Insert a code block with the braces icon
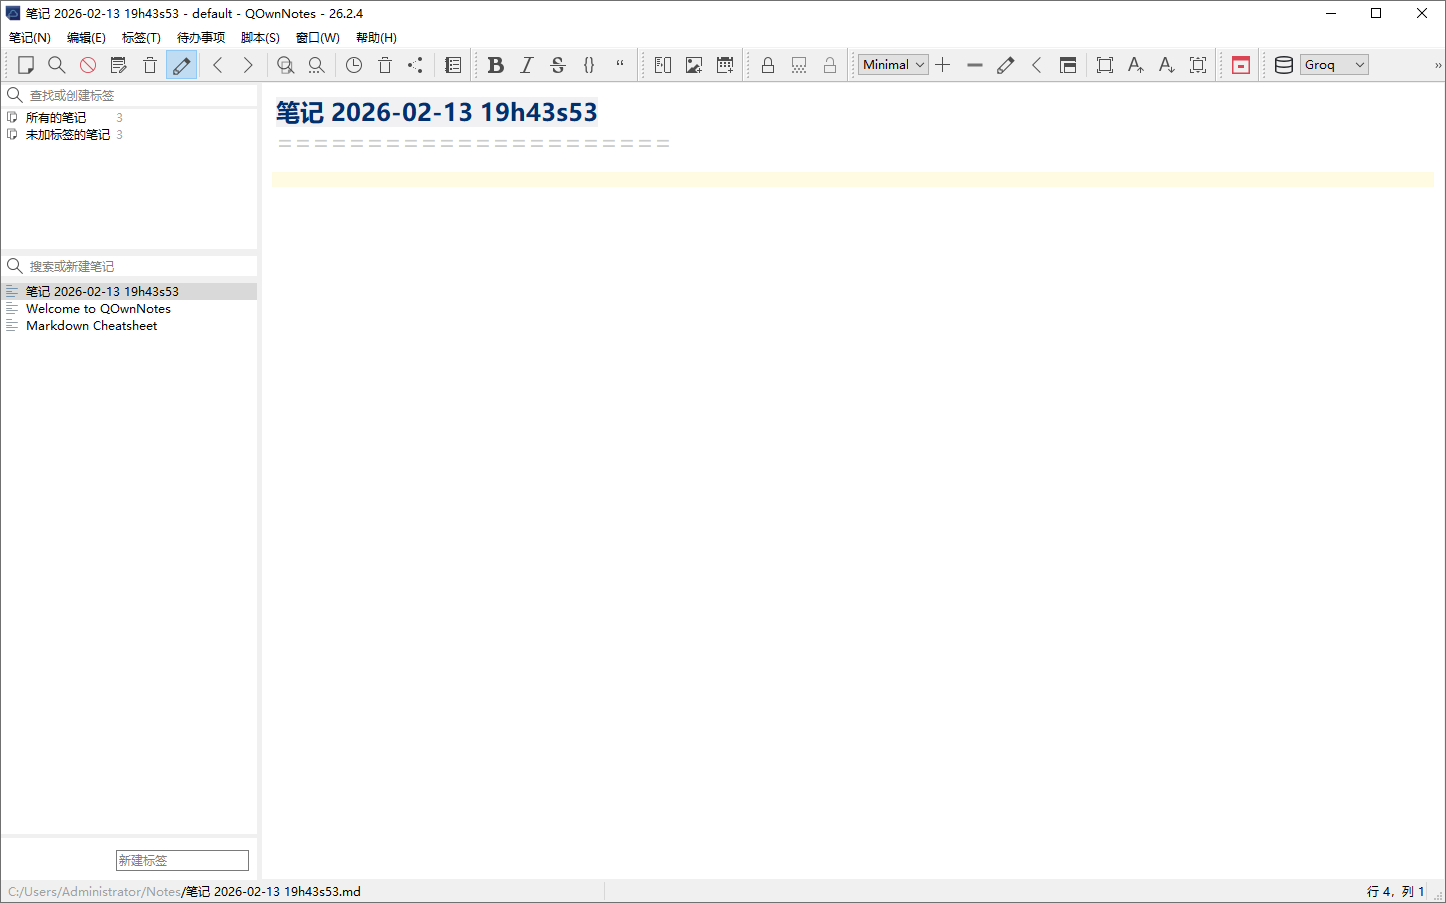 point(589,65)
